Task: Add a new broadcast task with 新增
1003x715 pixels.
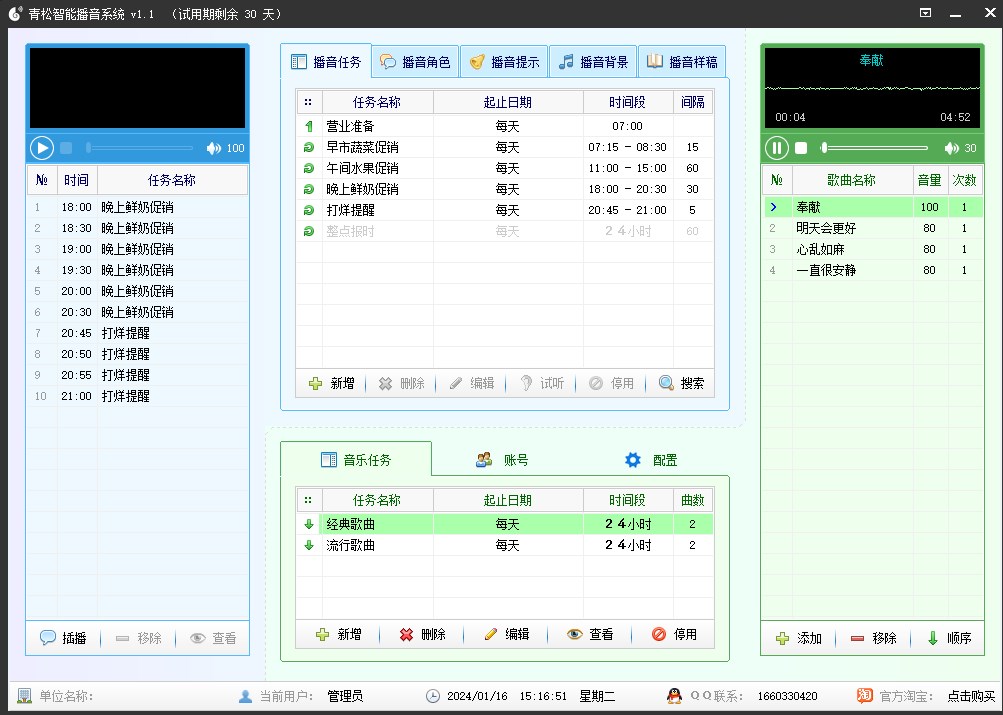Action: coord(331,383)
